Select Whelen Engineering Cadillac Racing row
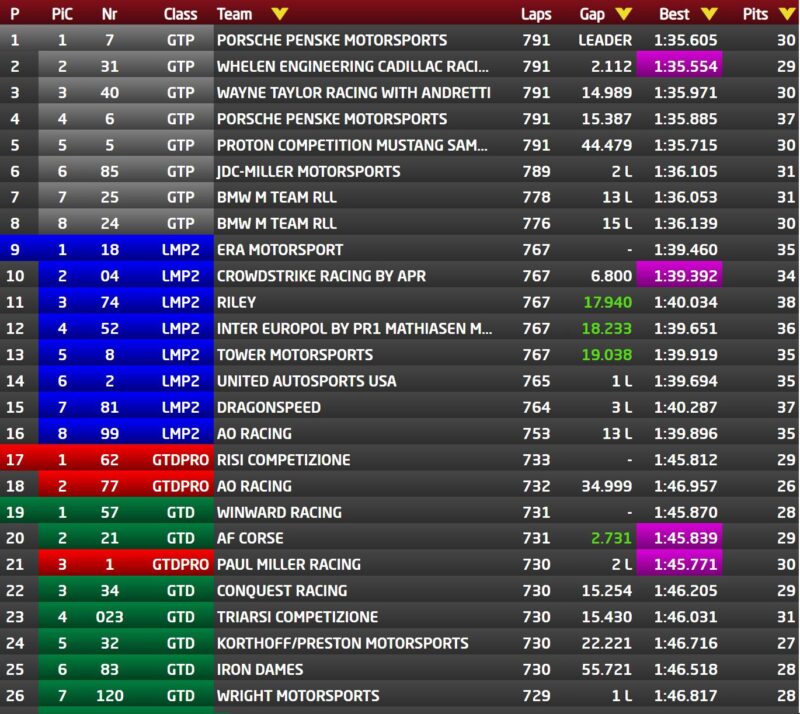 pyautogui.click(x=400, y=66)
